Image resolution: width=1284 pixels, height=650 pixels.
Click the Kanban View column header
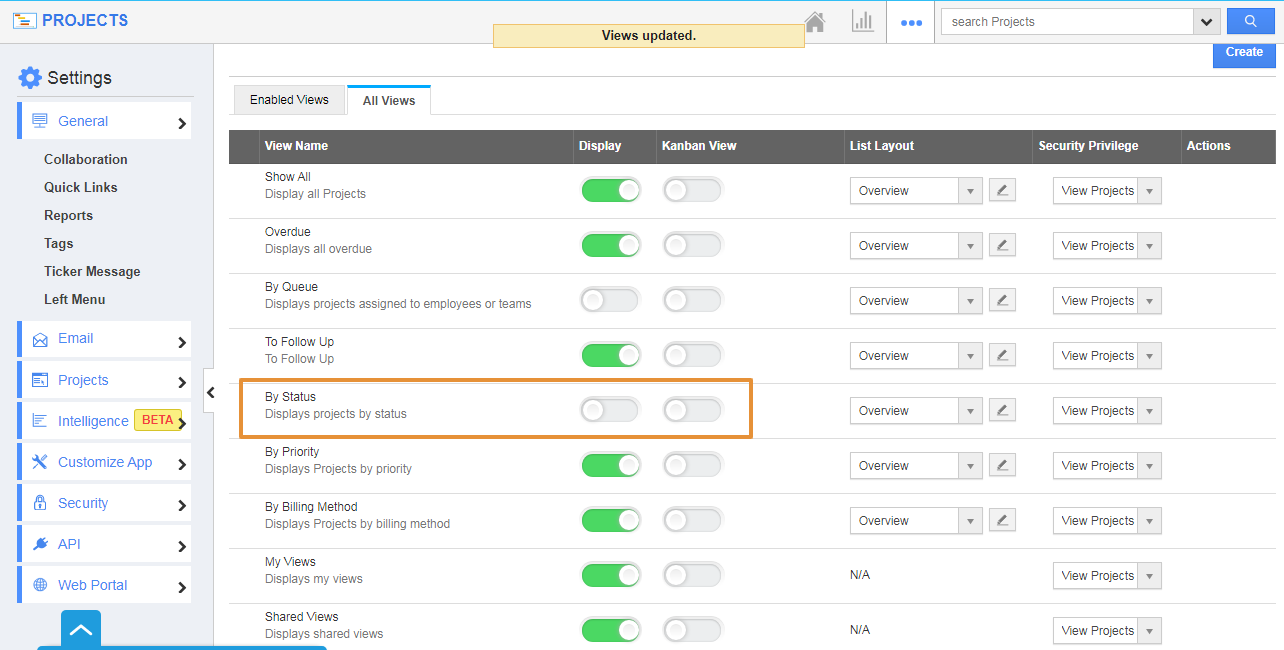tap(699, 145)
